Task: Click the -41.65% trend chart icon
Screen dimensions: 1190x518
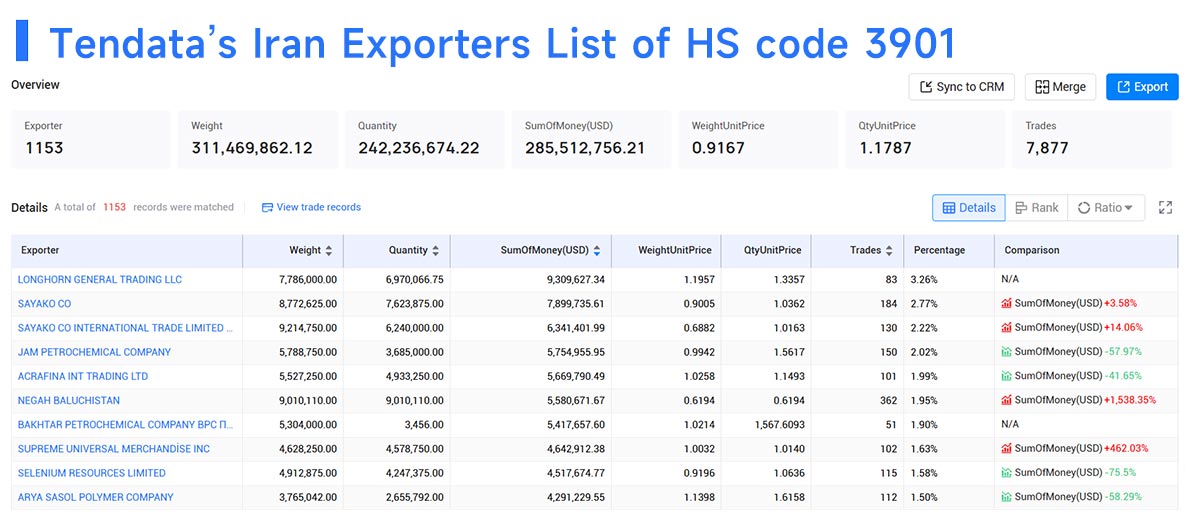Action: coord(1007,376)
